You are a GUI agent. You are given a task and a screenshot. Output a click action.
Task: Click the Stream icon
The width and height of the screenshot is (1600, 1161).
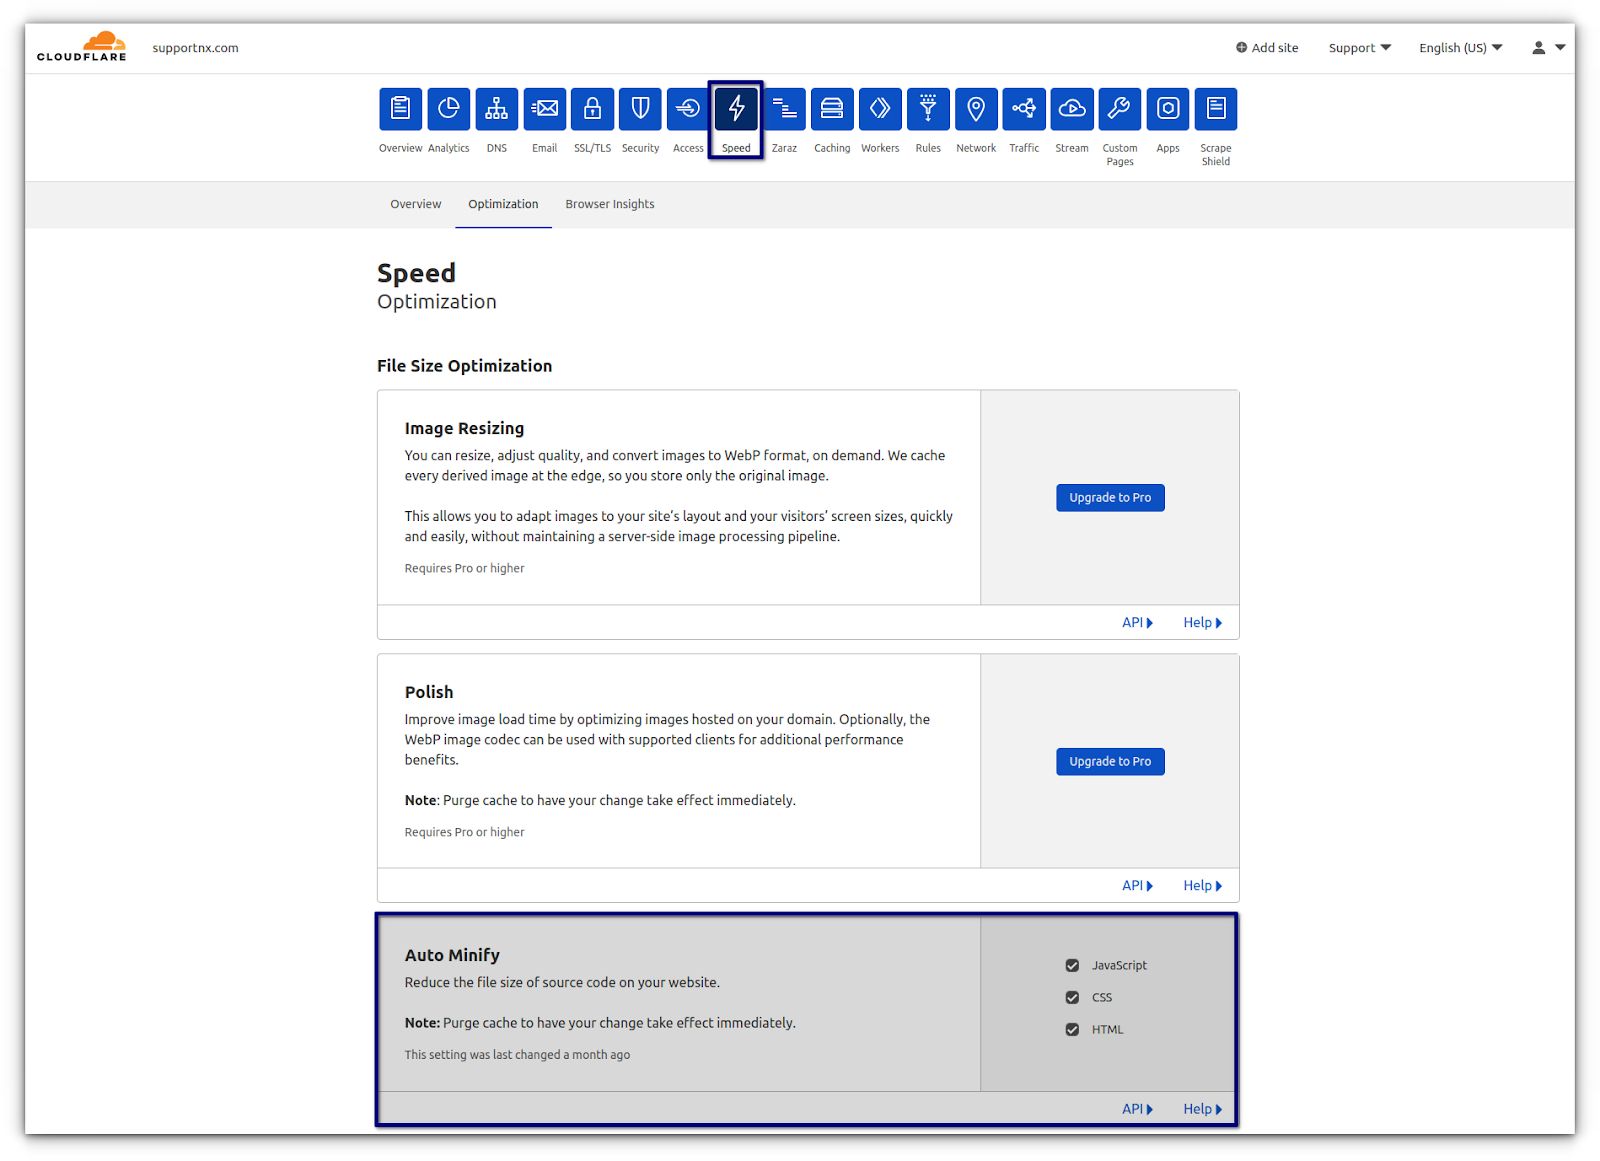tap(1071, 108)
